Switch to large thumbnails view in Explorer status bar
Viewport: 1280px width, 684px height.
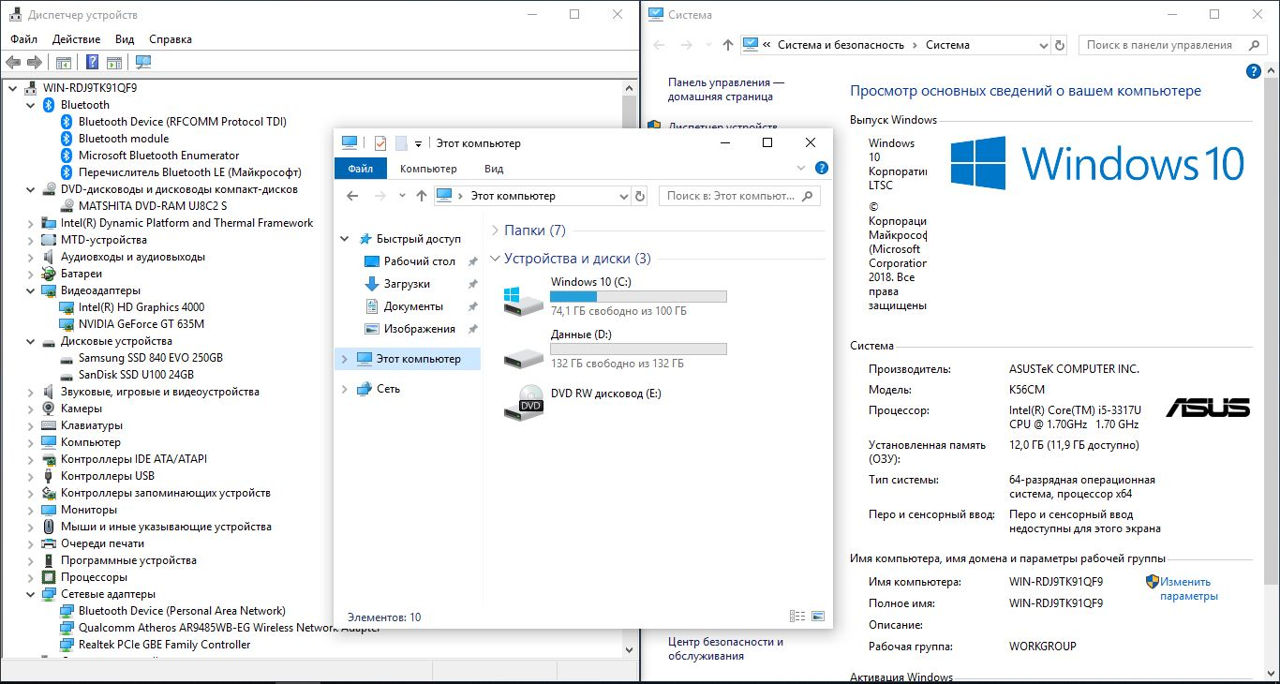818,617
